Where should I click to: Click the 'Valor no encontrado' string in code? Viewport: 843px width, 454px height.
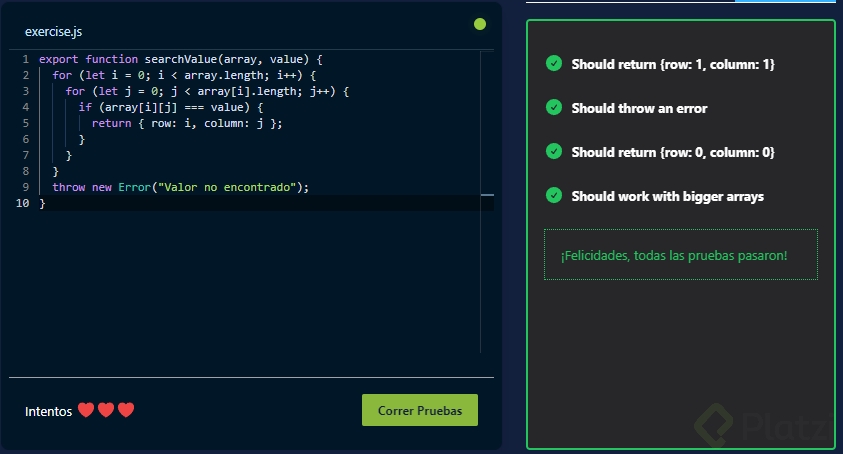coord(228,187)
